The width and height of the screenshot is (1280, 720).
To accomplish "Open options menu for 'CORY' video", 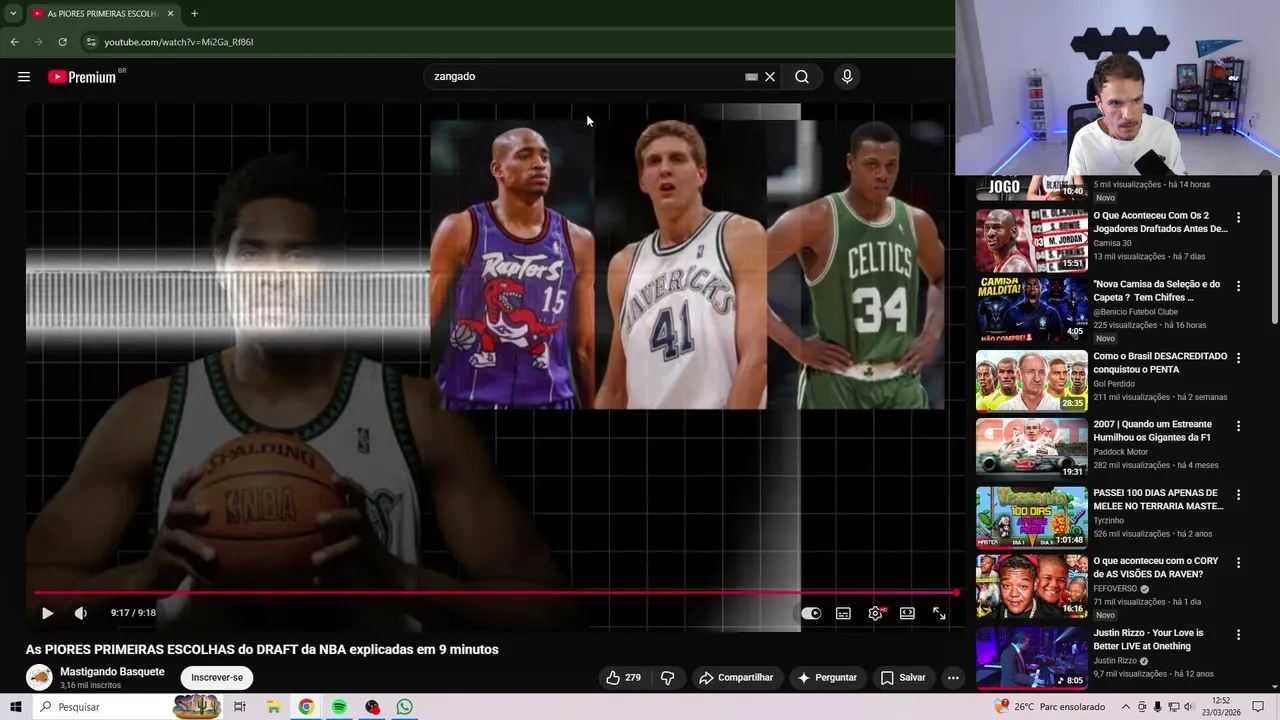I will (x=1238, y=563).
